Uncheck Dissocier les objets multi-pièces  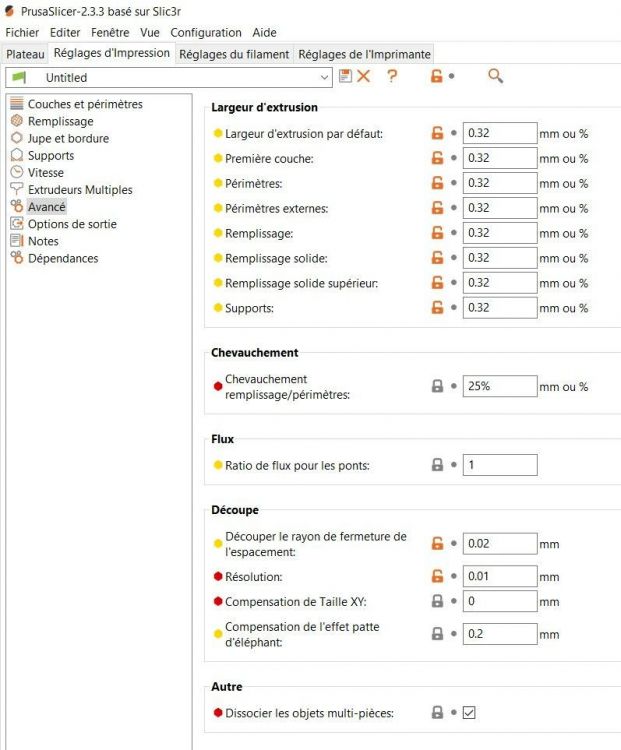[469, 713]
